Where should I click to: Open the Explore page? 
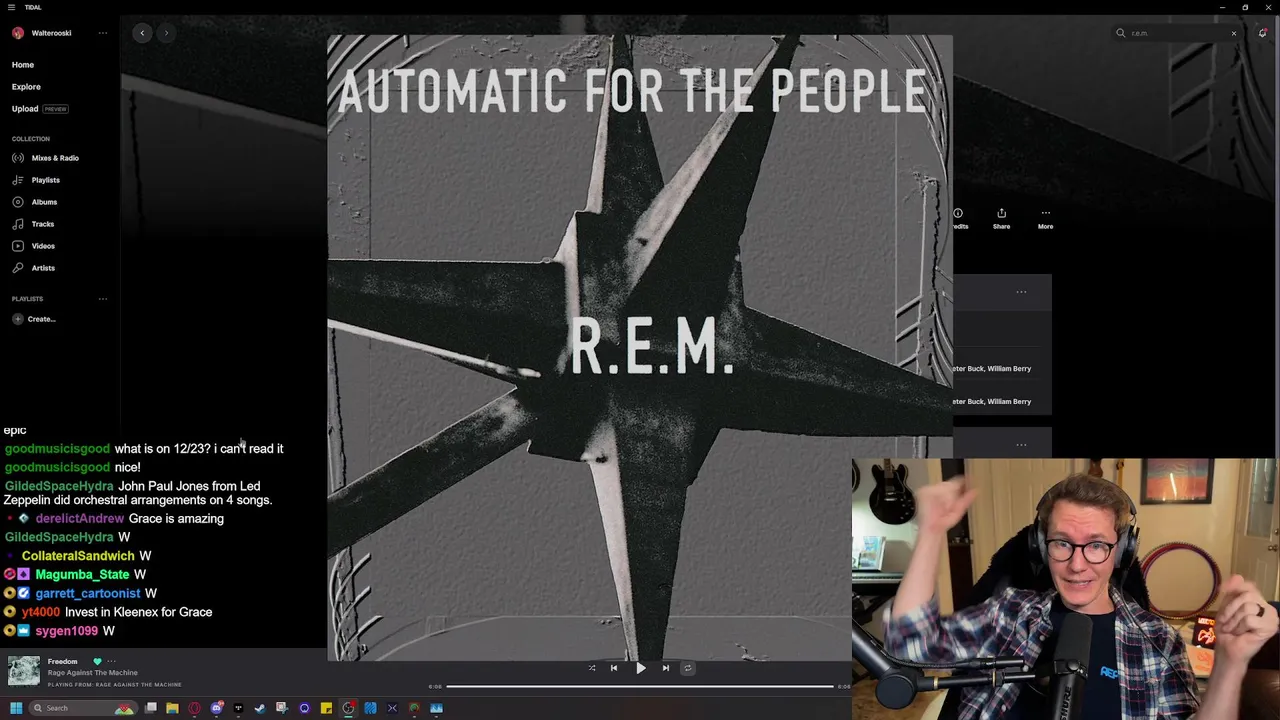pyautogui.click(x=26, y=87)
